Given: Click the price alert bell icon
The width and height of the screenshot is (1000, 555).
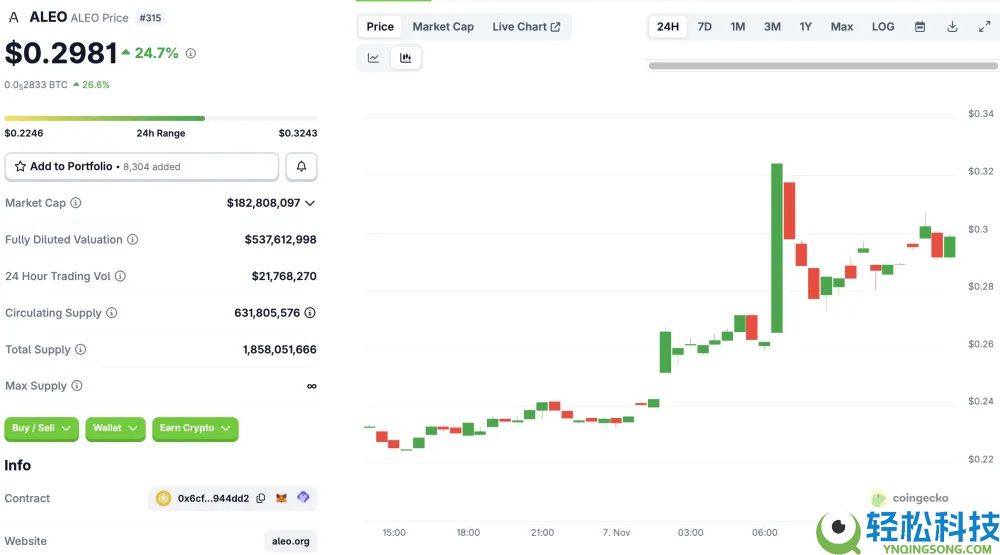Looking at the screenshot, I should [x=301, y=166].
